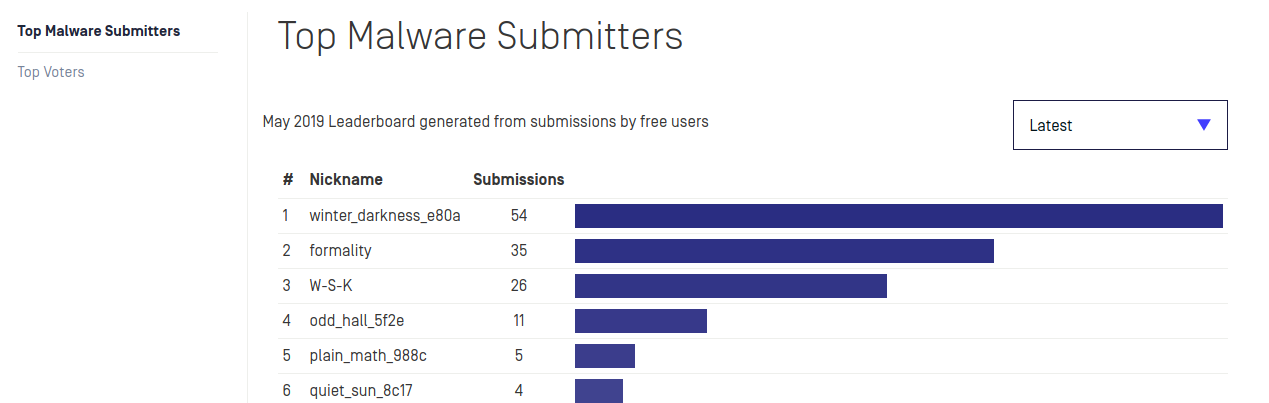Click the Top Malware Submitters page heading
The width and height of the screenshot is (1269, 403).
click(x=480, y=37)
